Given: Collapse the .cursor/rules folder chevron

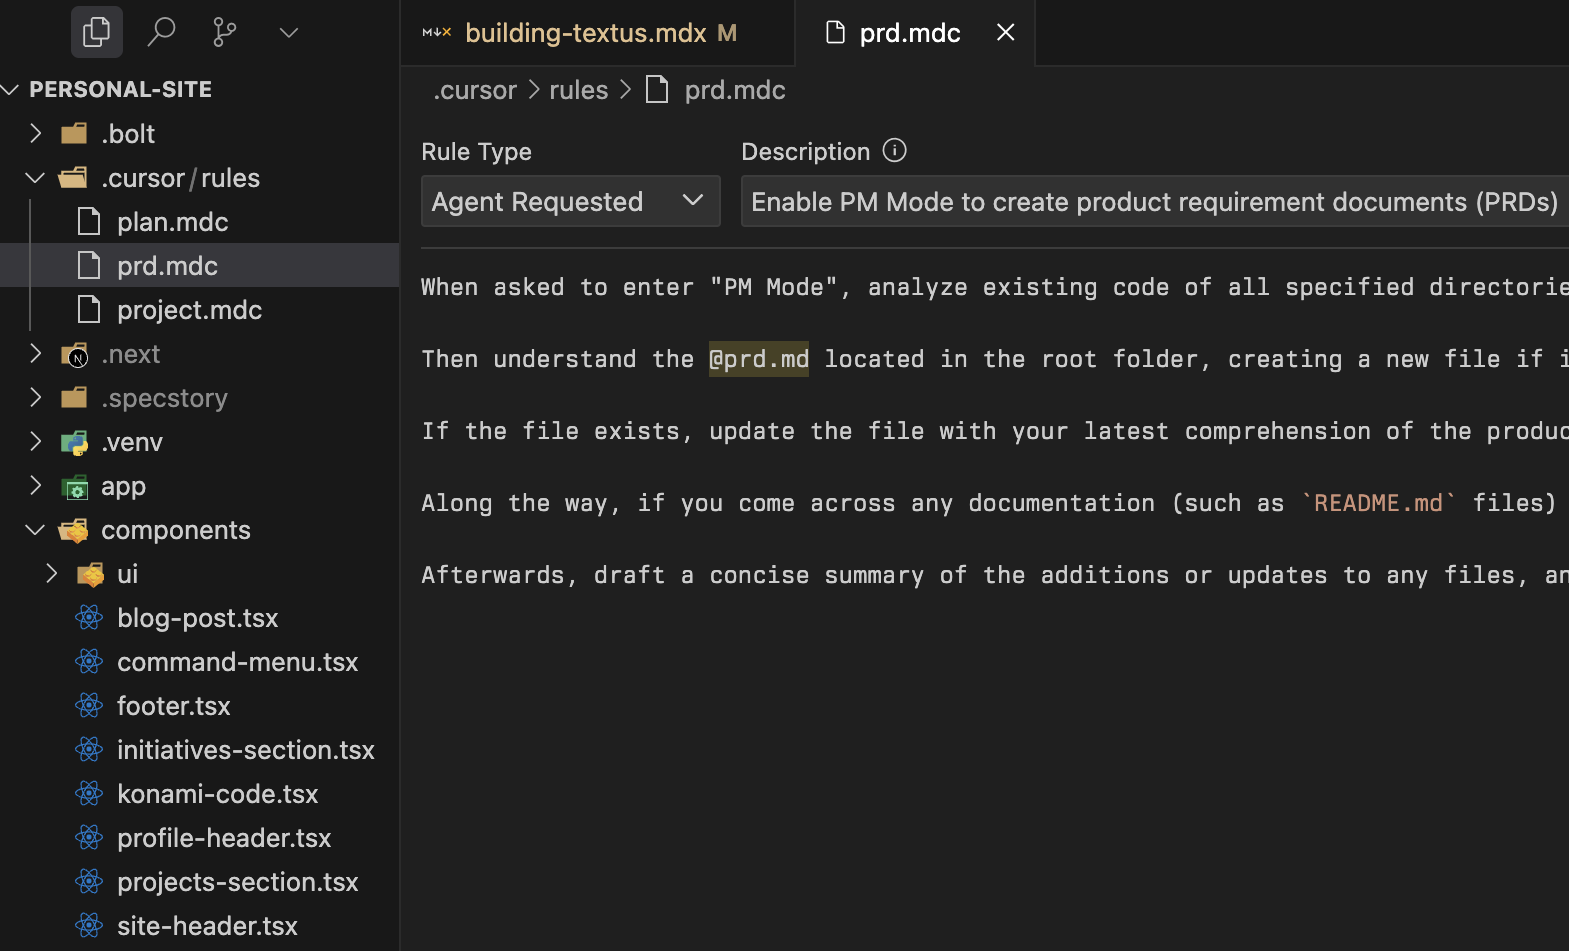Looking at the screenshot, I should coord(36,178).
